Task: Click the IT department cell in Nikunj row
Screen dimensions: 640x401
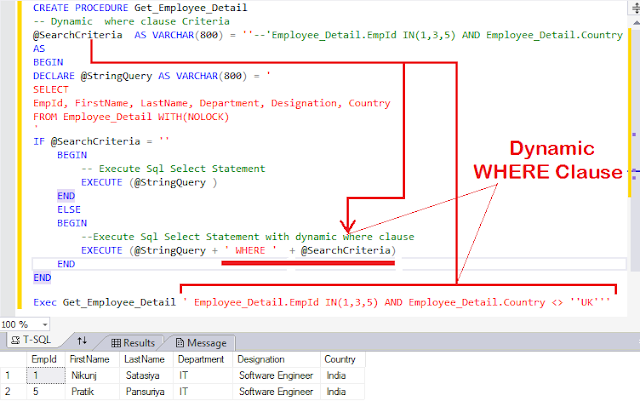Action: (x=203, y=375)
